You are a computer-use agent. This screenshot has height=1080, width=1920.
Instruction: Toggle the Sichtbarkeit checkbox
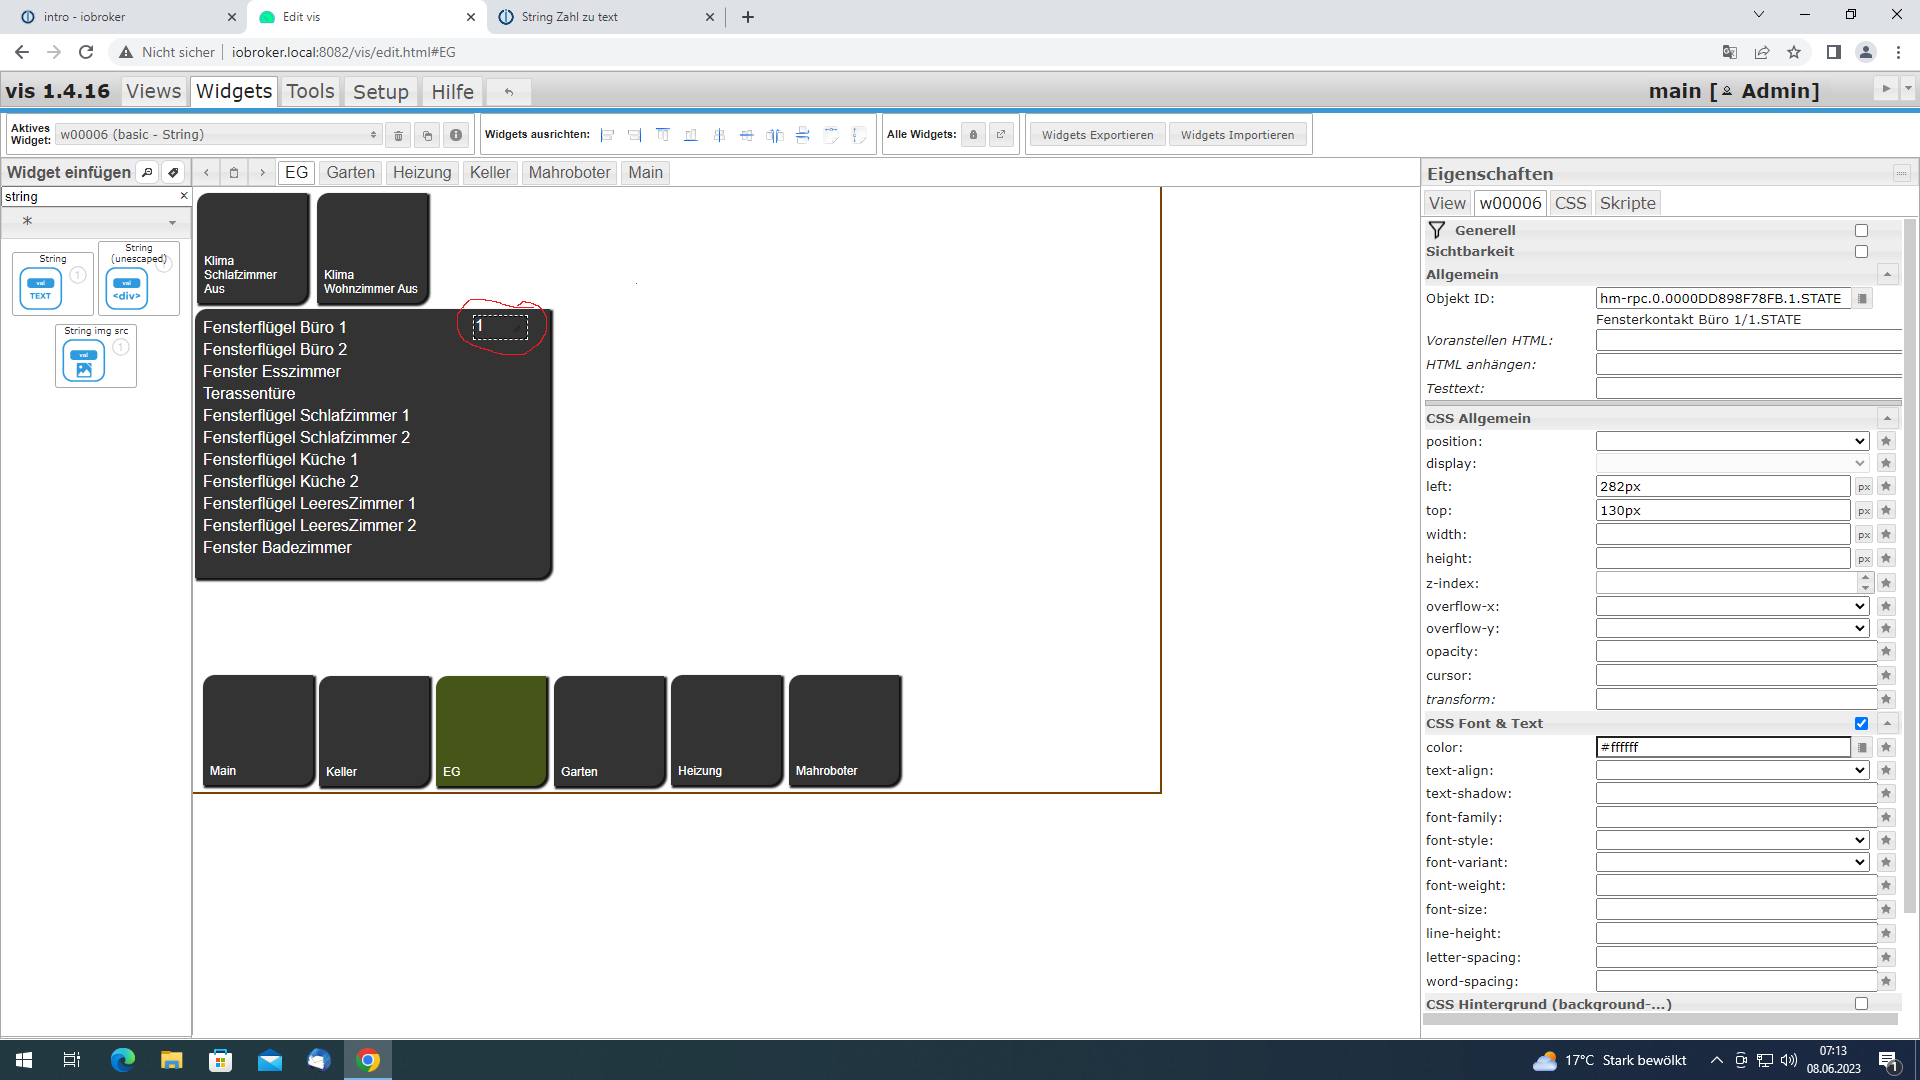1861,252
